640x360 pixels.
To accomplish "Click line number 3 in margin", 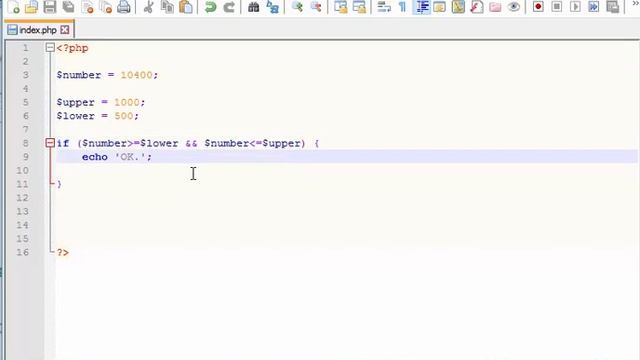I will point(25,75).
